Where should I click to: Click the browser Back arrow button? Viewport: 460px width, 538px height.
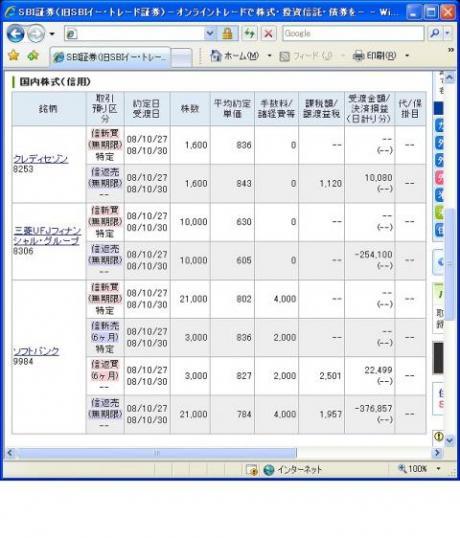[x=15, y=34]
